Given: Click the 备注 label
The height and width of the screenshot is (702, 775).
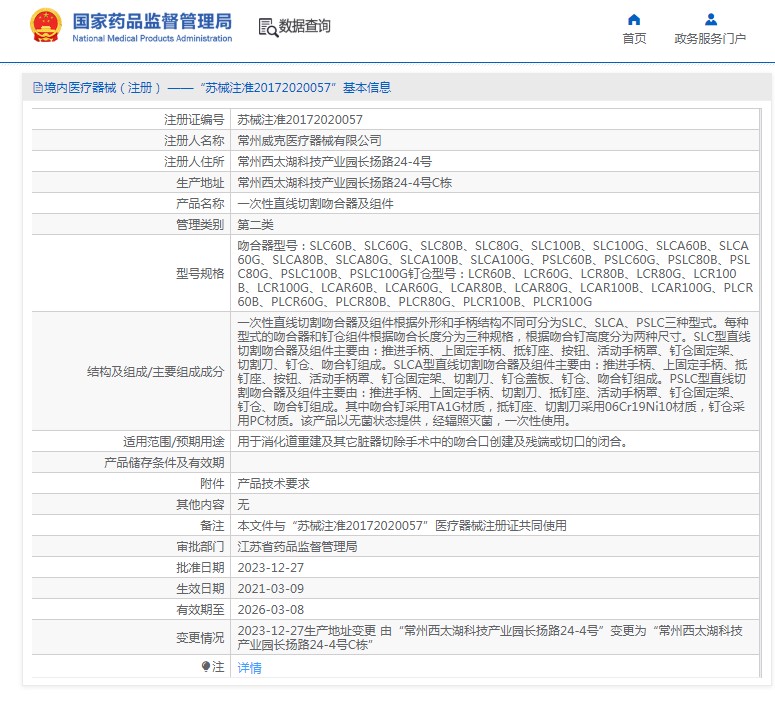Looking at the screenshot, I should tap(212, 526).
